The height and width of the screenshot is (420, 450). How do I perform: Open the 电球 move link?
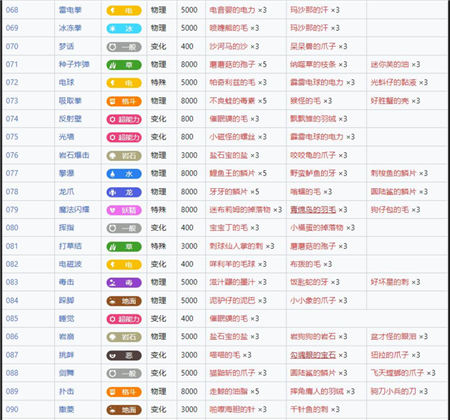coord(66,82)
